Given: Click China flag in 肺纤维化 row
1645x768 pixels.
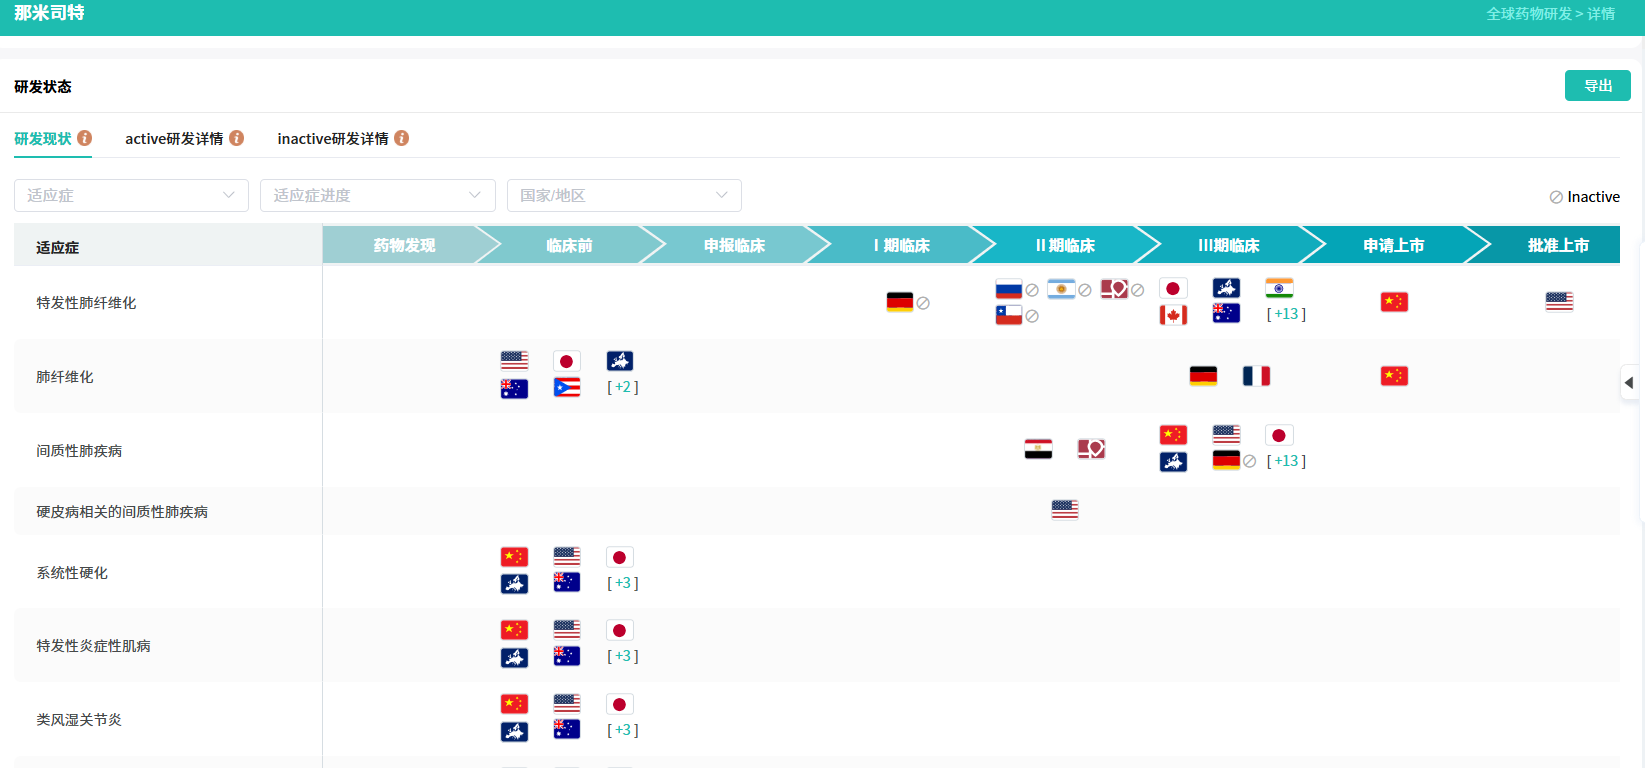Looking at the screenshot, I should coord(1394,376).
